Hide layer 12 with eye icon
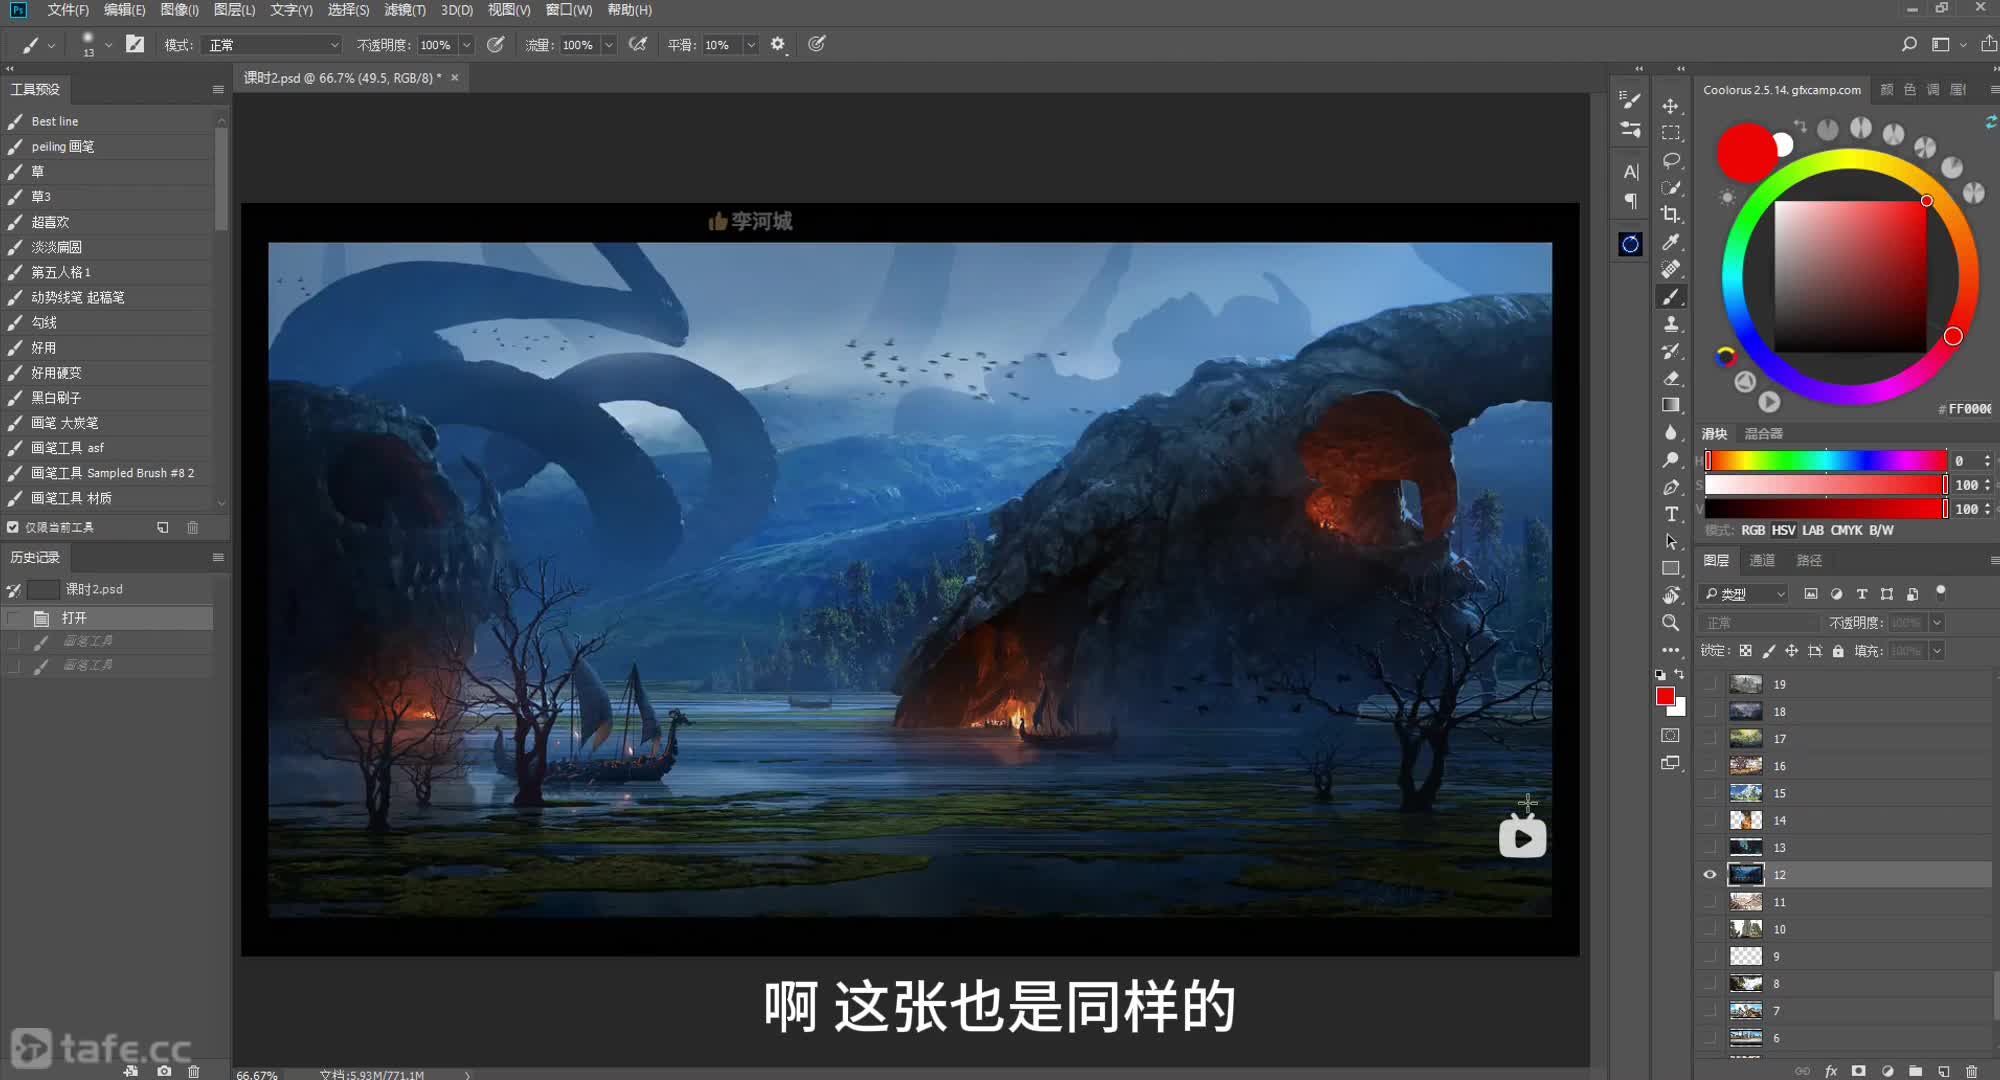The height and width of the screenshot is (1080, 2000). tap(1710, 874)
